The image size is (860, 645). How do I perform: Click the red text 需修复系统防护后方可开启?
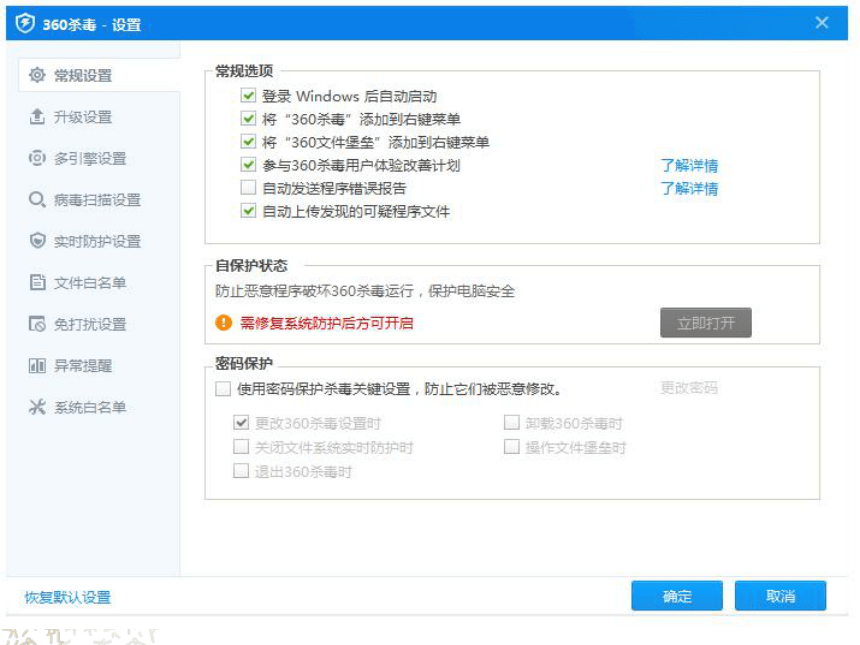pyautogui.click(x=327, y=323)
